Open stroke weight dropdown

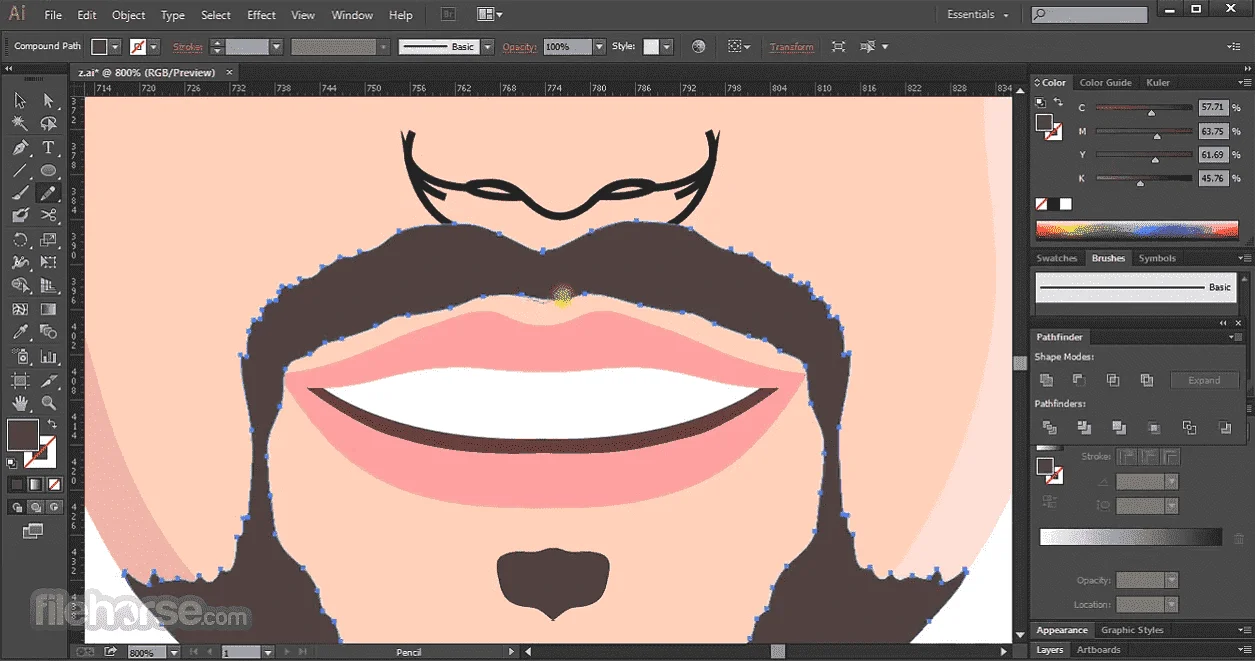pyautogui.click(x=276, y=47)
